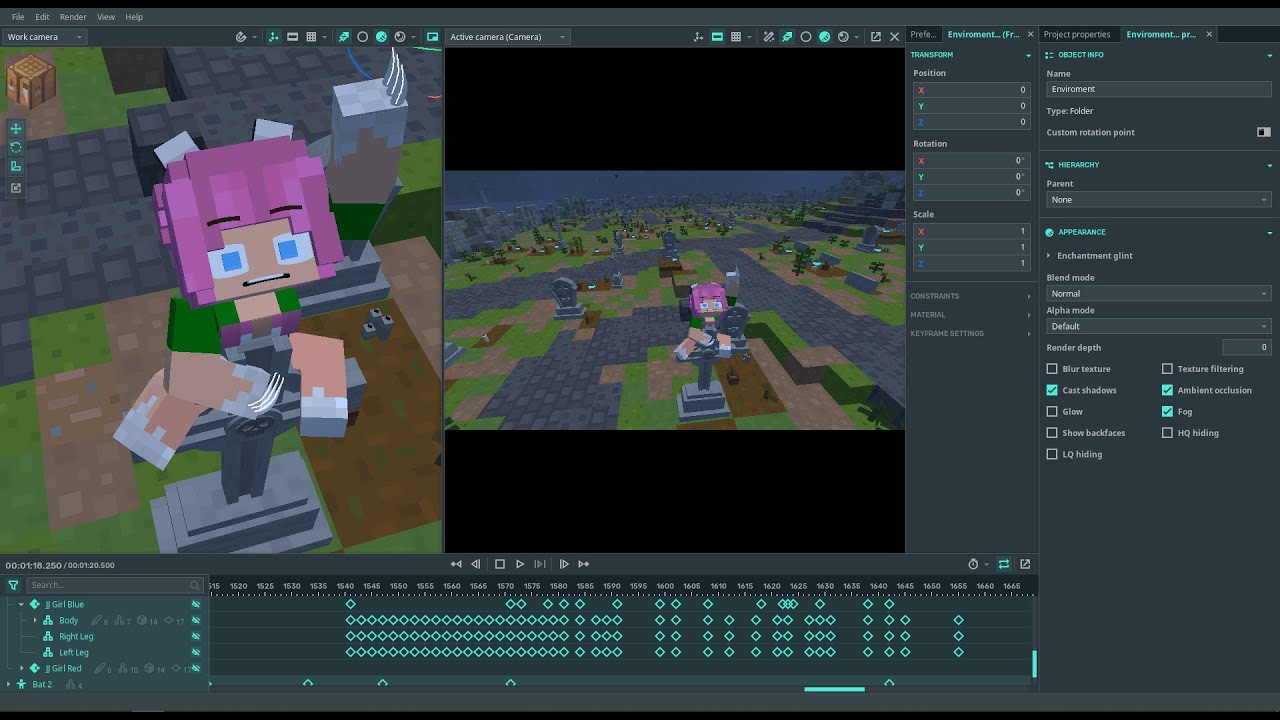
Task: Disable the Cast shadows checkbox
Action: [1052, 390]
